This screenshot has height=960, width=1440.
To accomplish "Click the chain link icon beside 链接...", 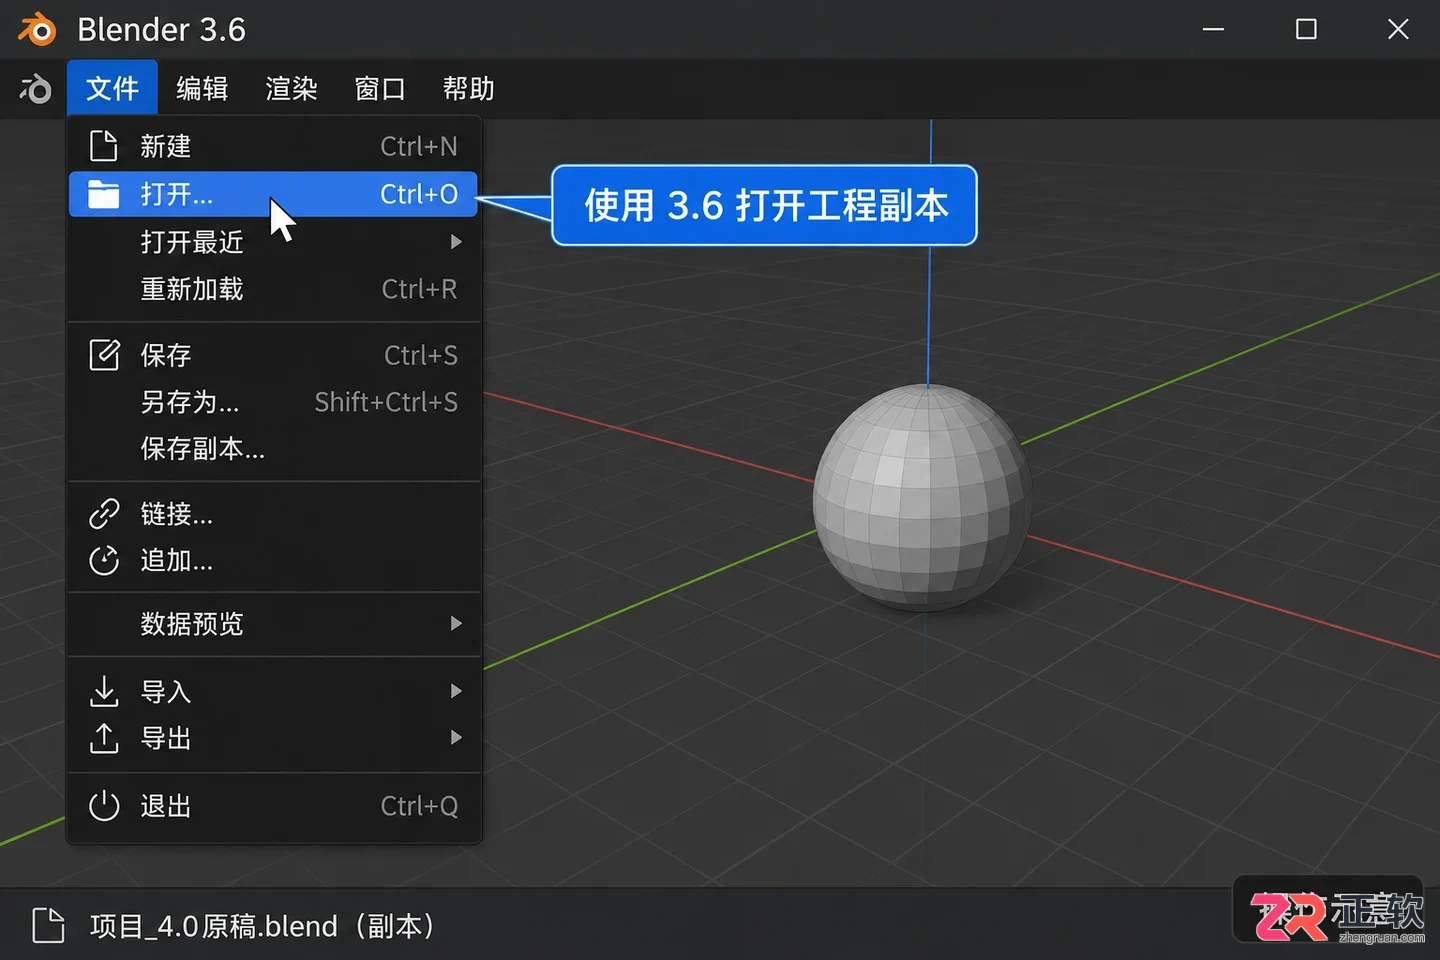I will coord(104,514).
